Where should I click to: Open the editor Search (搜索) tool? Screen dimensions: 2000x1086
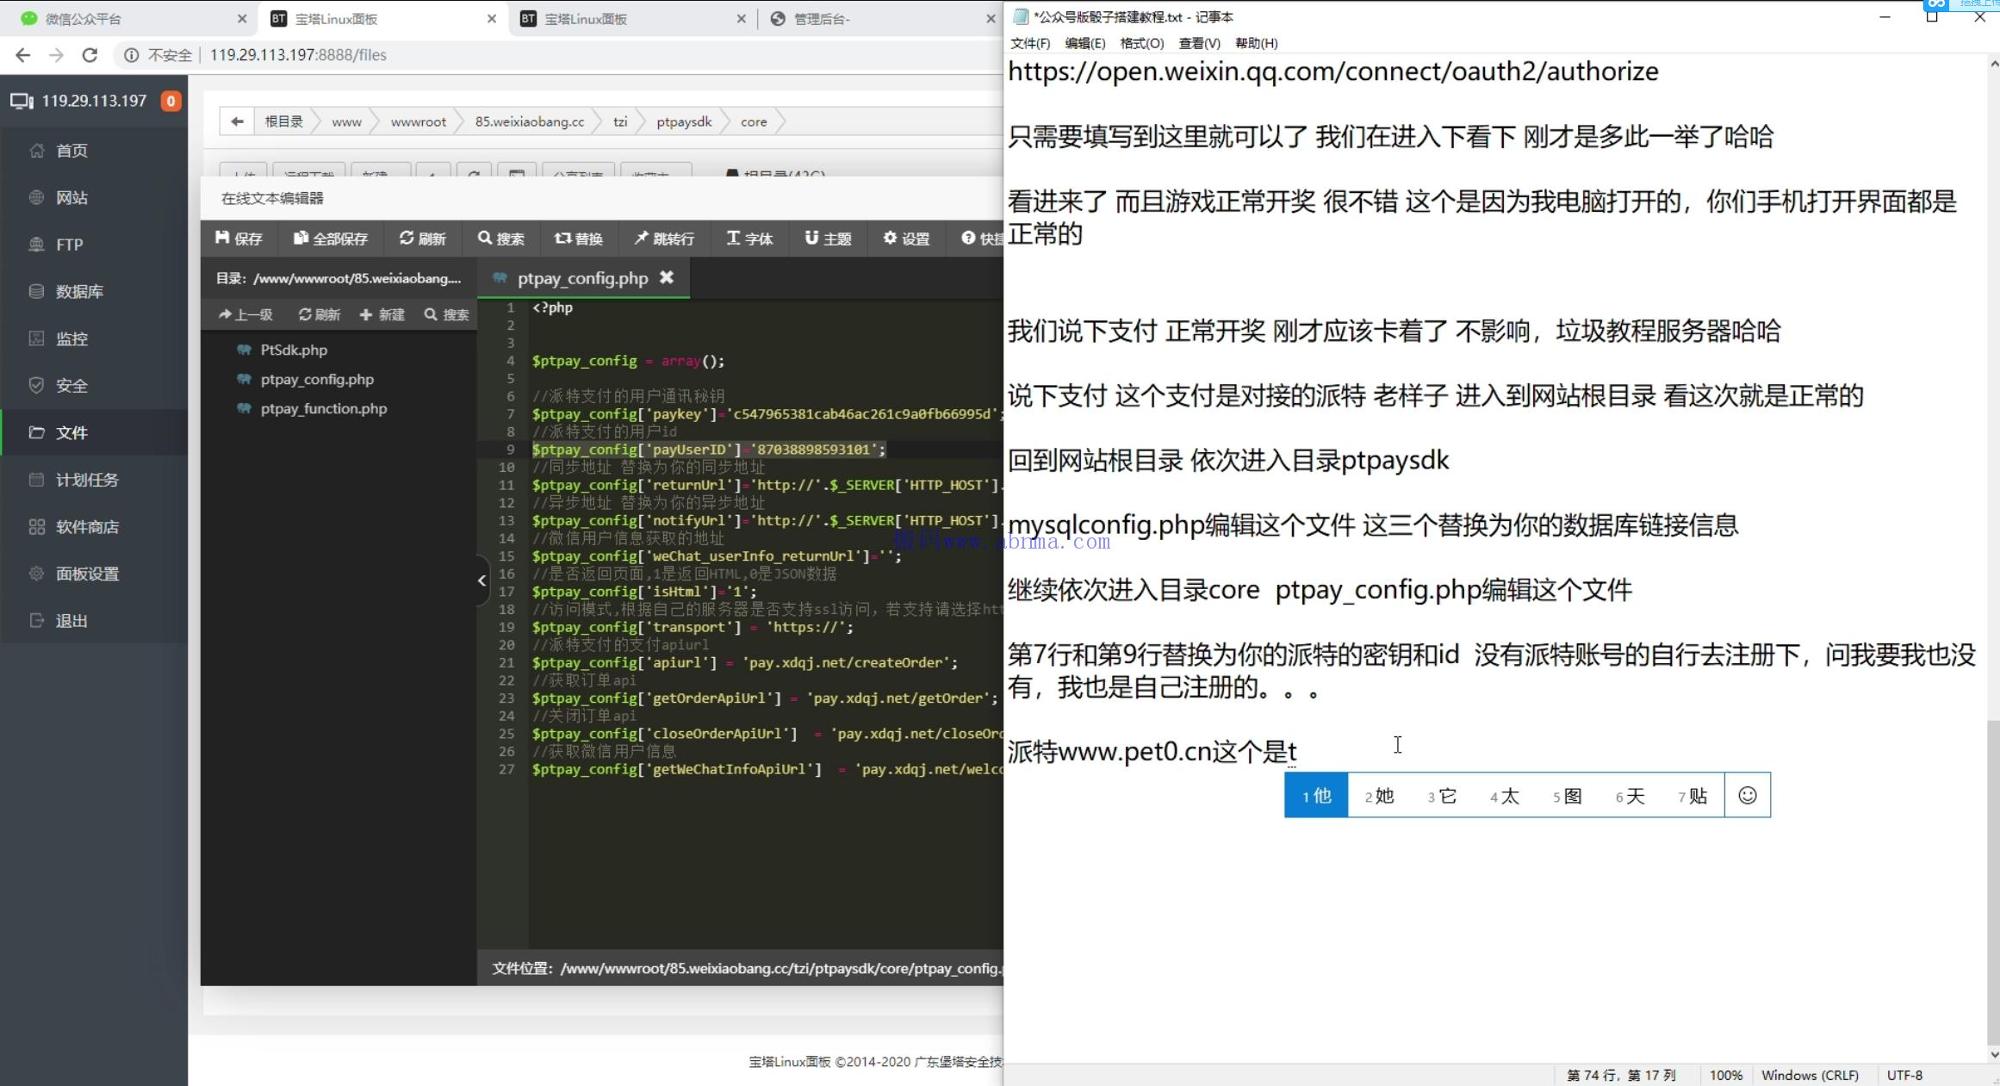point(501,238)
